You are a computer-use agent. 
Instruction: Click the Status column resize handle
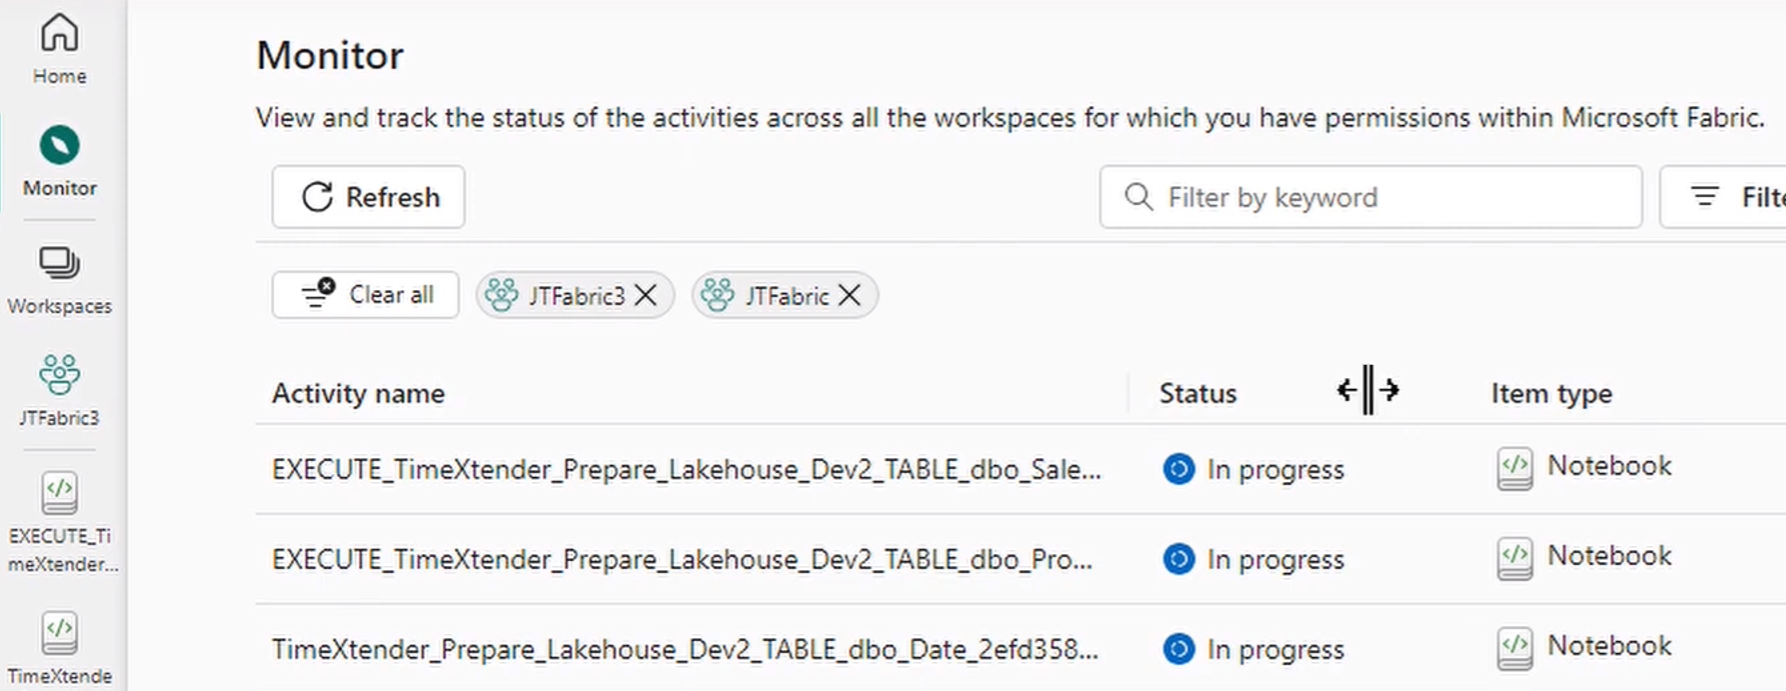1368,390
